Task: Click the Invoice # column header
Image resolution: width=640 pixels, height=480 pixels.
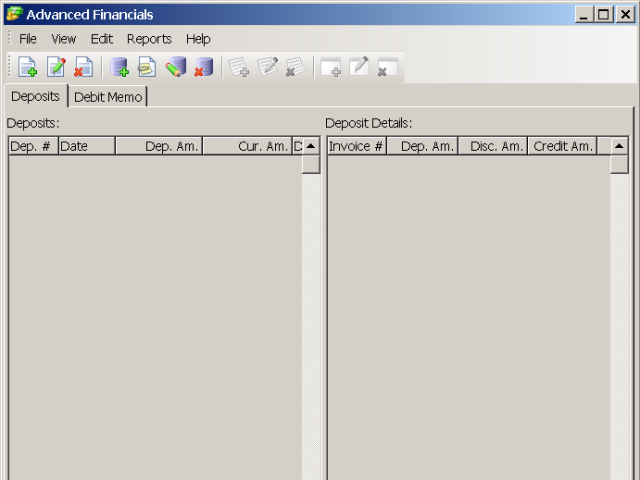Action: (x=356, y=146)
